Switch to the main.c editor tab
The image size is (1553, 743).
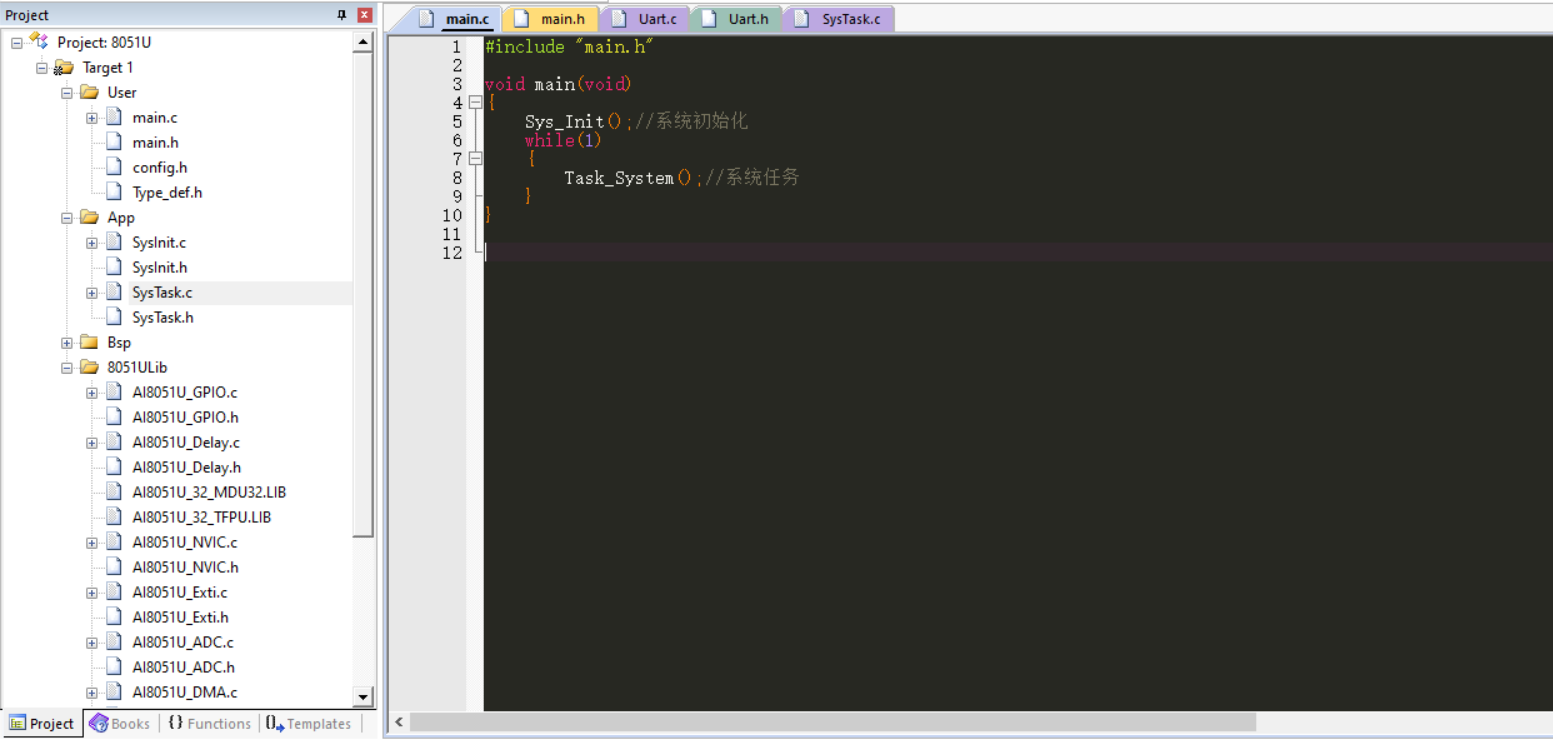pos(454,19)
